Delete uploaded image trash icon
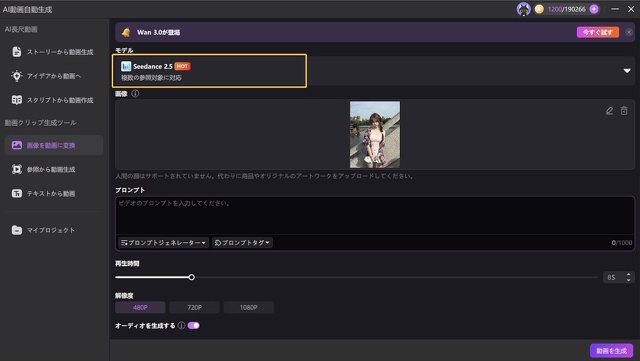Screen dimensions: 640x361 pos(624,111)
